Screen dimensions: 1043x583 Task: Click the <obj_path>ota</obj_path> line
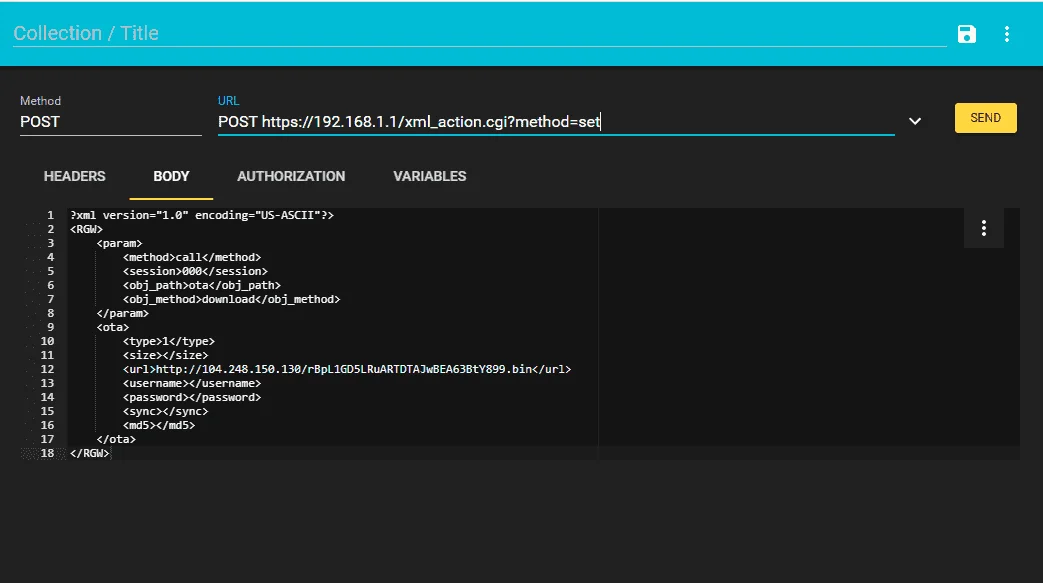(x=202, y=285)
